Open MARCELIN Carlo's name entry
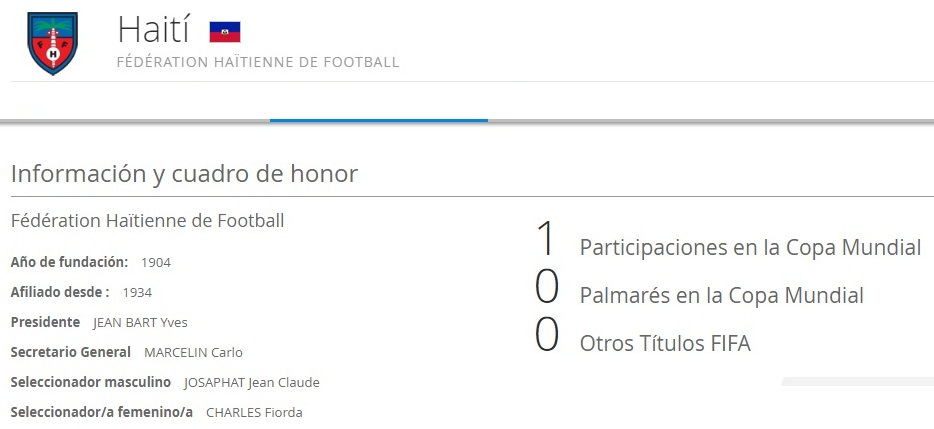Viewport: 934px width, 429px height. (193, 353)
